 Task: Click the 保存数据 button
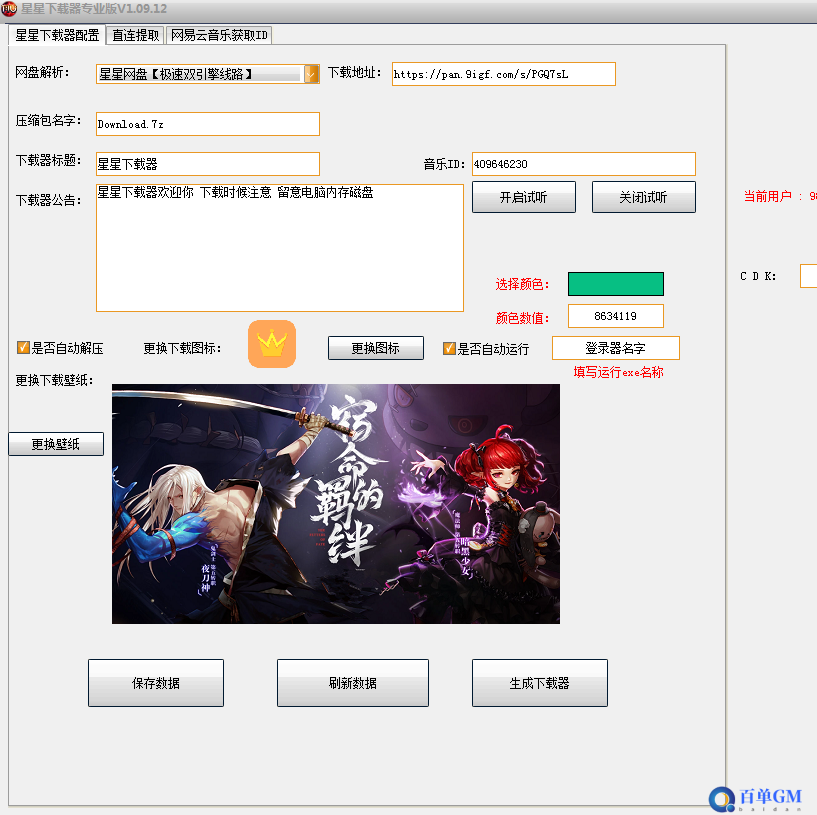tap(156, 683)
